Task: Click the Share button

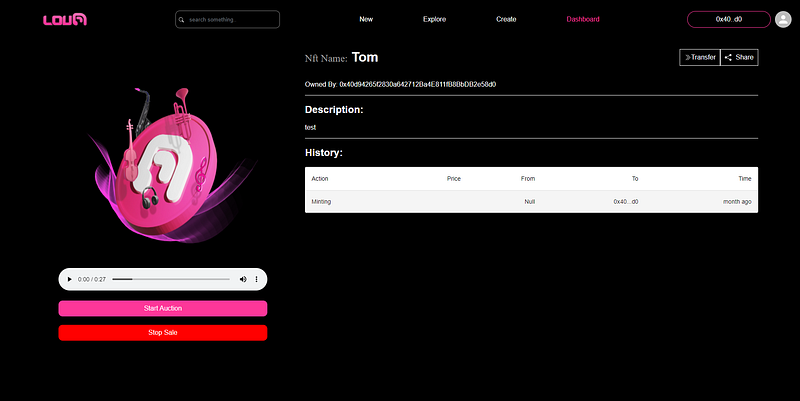Action: tap(739, 57)
